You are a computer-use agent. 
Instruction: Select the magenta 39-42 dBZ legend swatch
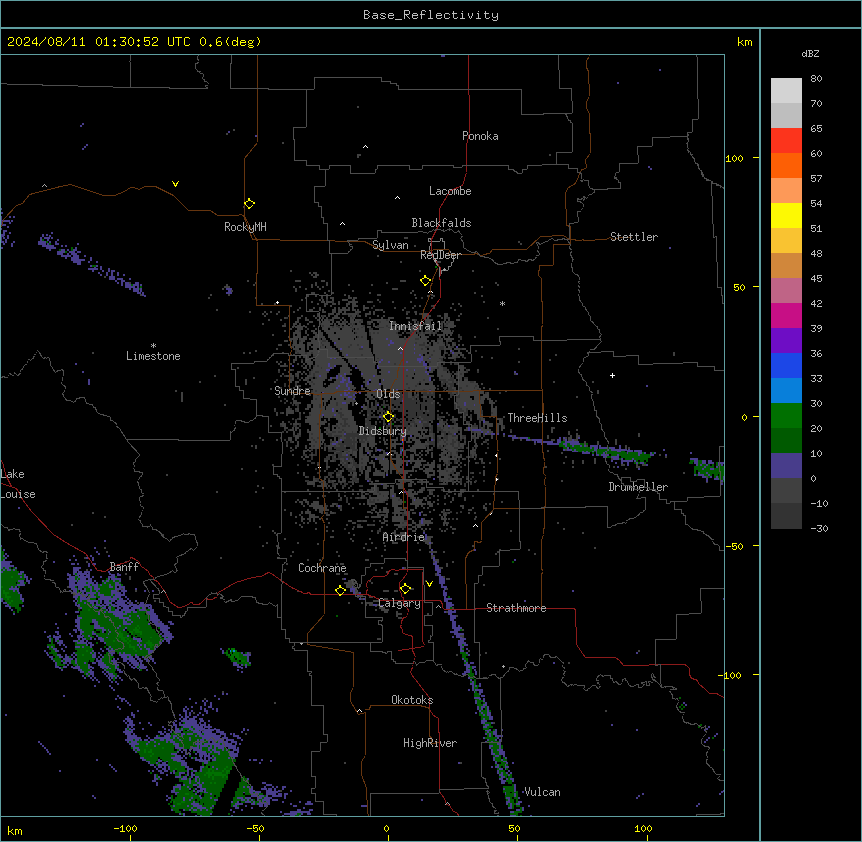tap(786, 315)
